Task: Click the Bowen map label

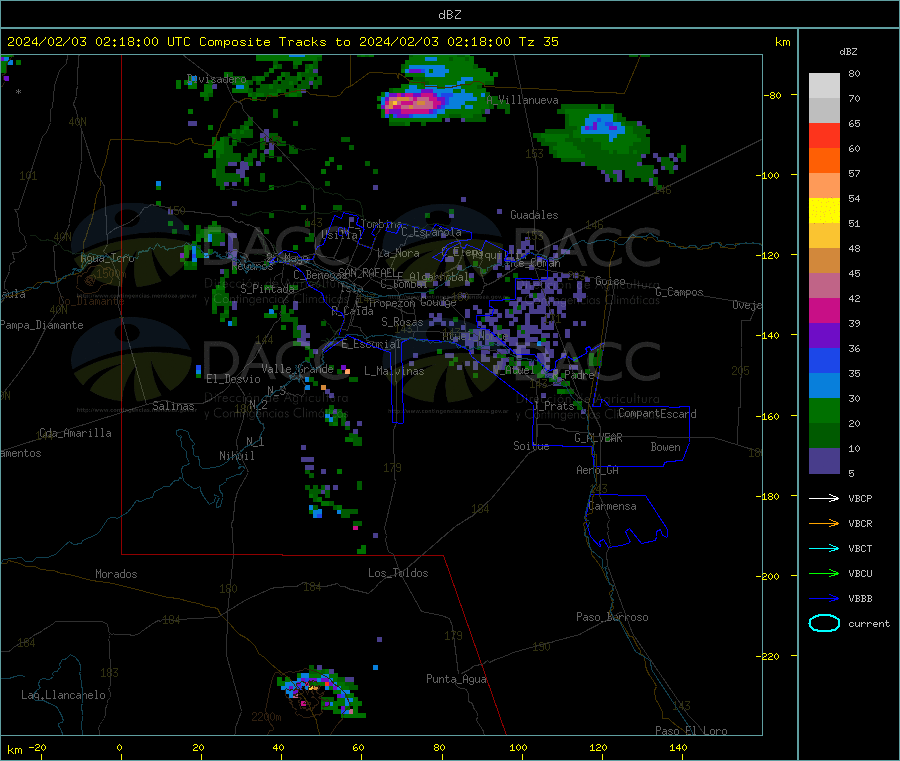Action: [x=665, y=447]
